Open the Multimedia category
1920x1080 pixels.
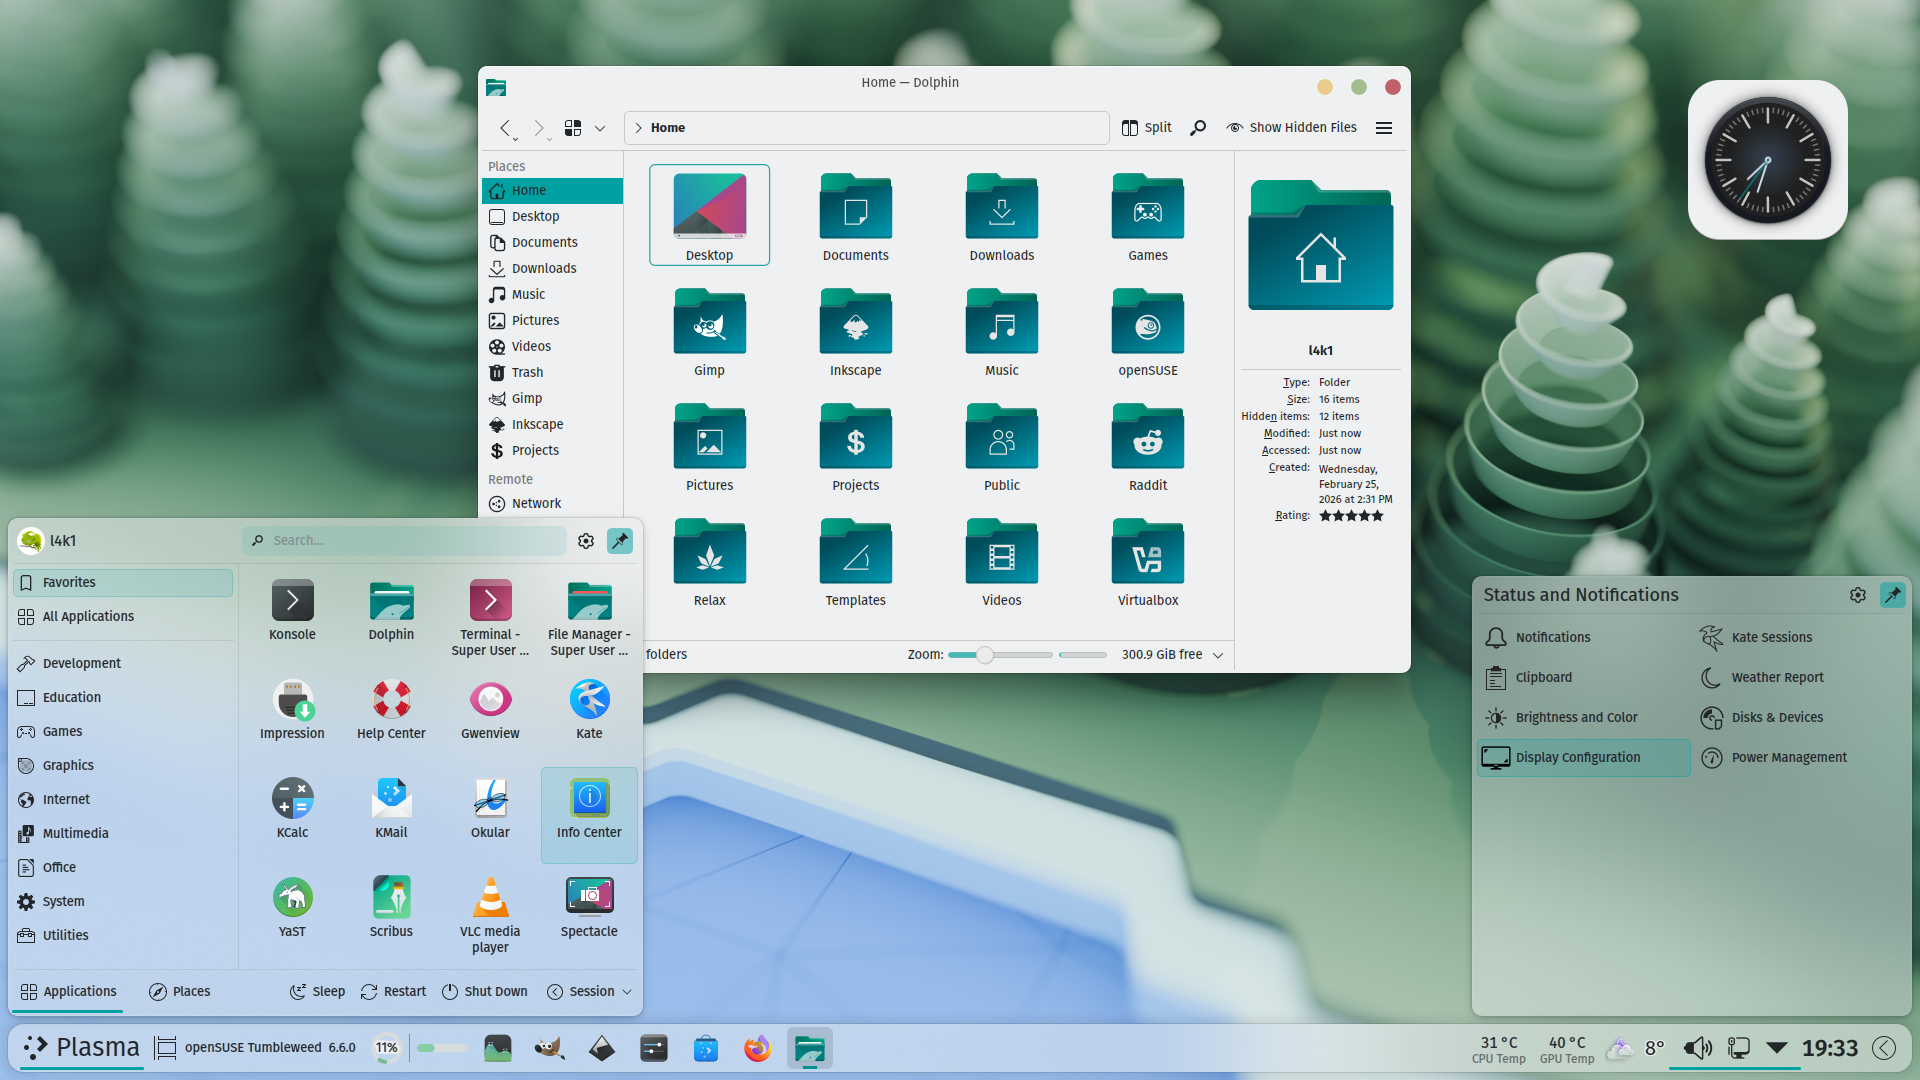pos(123,834)
